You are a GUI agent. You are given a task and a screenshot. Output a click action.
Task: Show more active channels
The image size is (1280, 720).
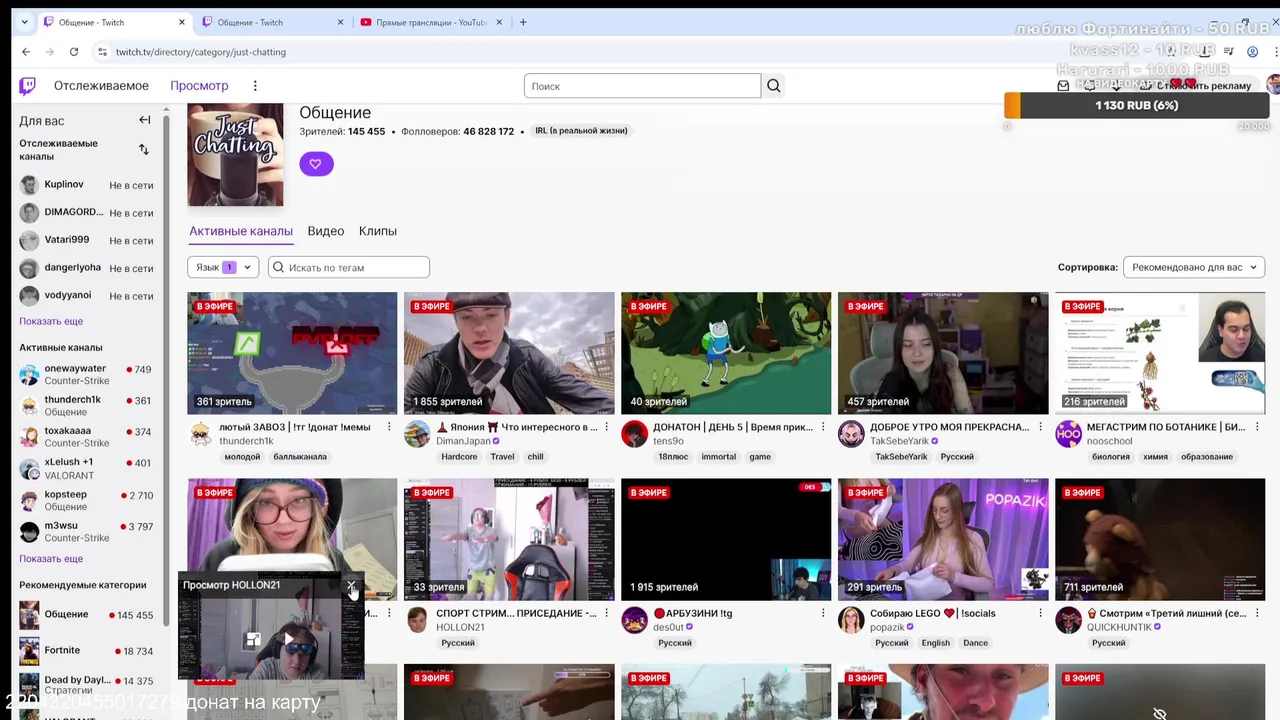point(51,559)
